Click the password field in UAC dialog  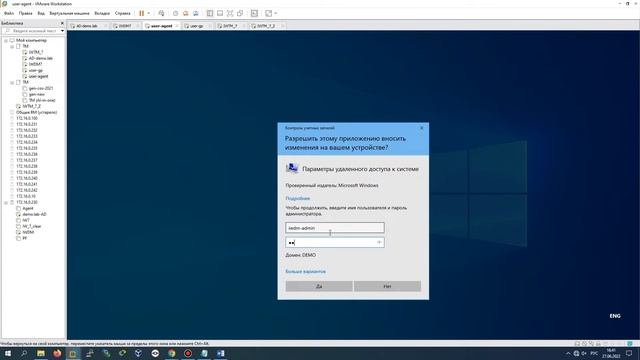[x=335, y=242]
